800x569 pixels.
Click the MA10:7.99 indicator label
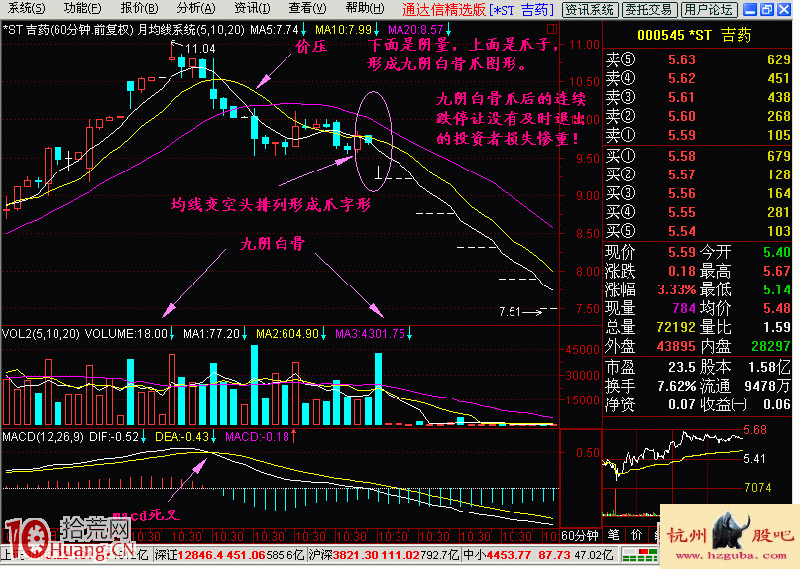(x=343, y=30)
